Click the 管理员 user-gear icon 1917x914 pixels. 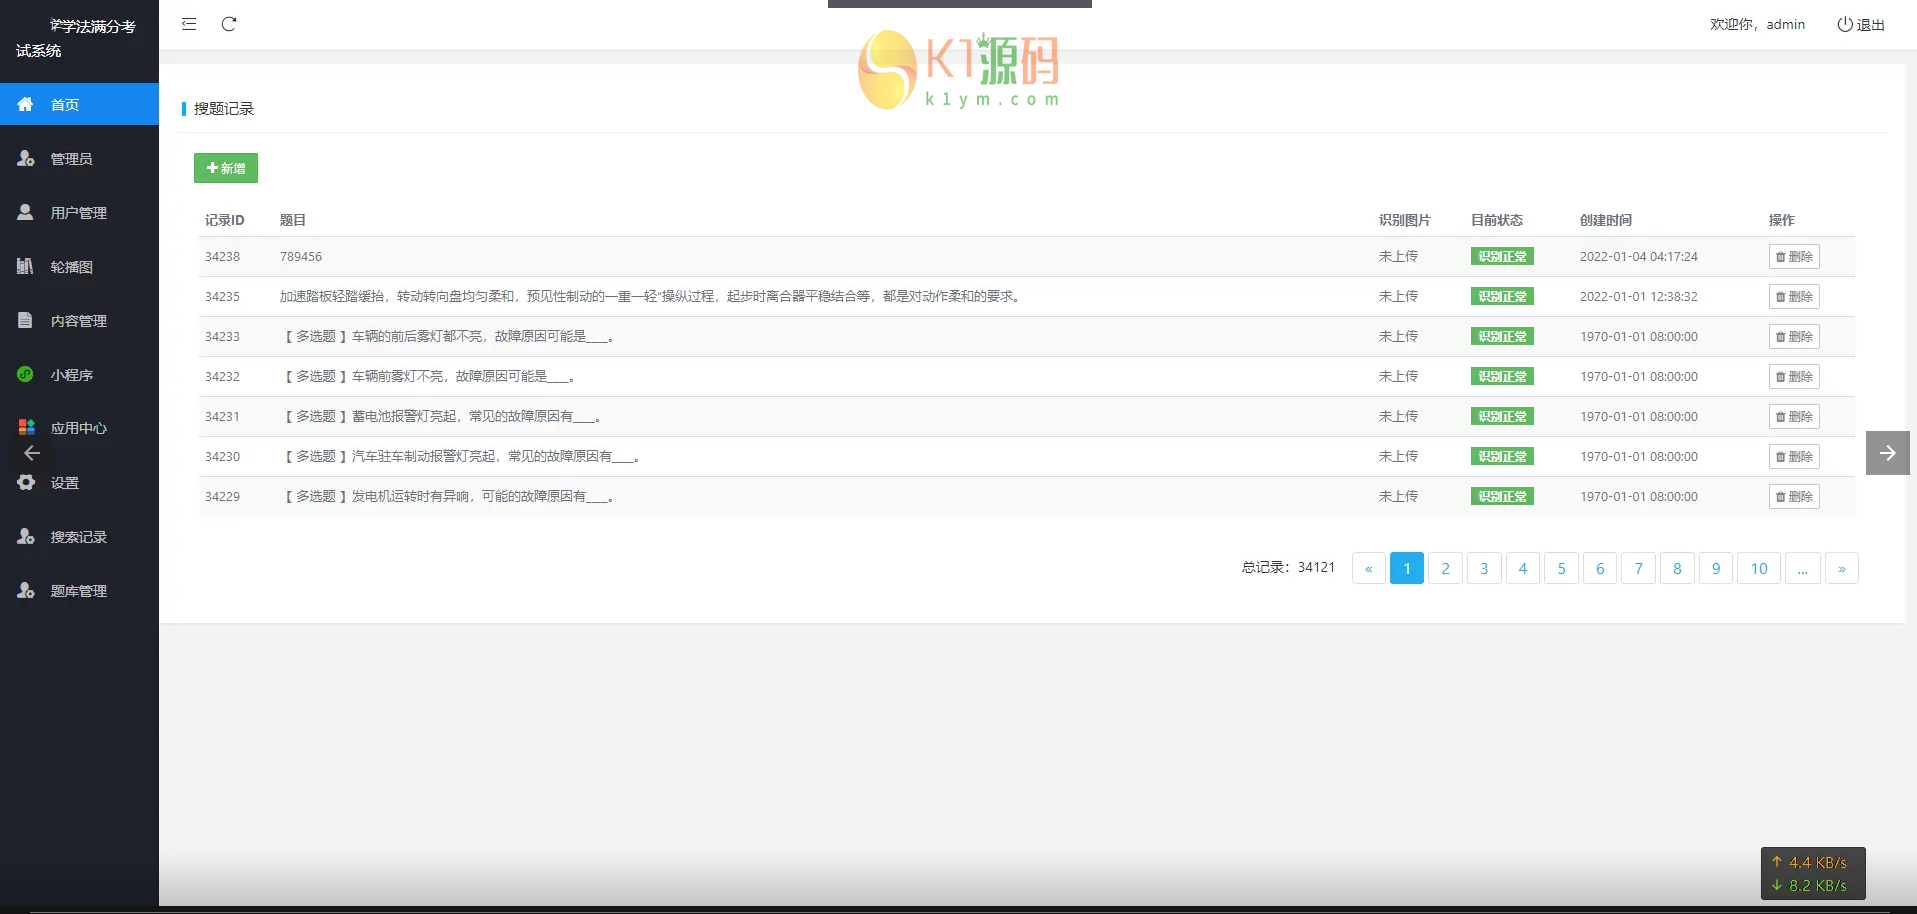26,158
